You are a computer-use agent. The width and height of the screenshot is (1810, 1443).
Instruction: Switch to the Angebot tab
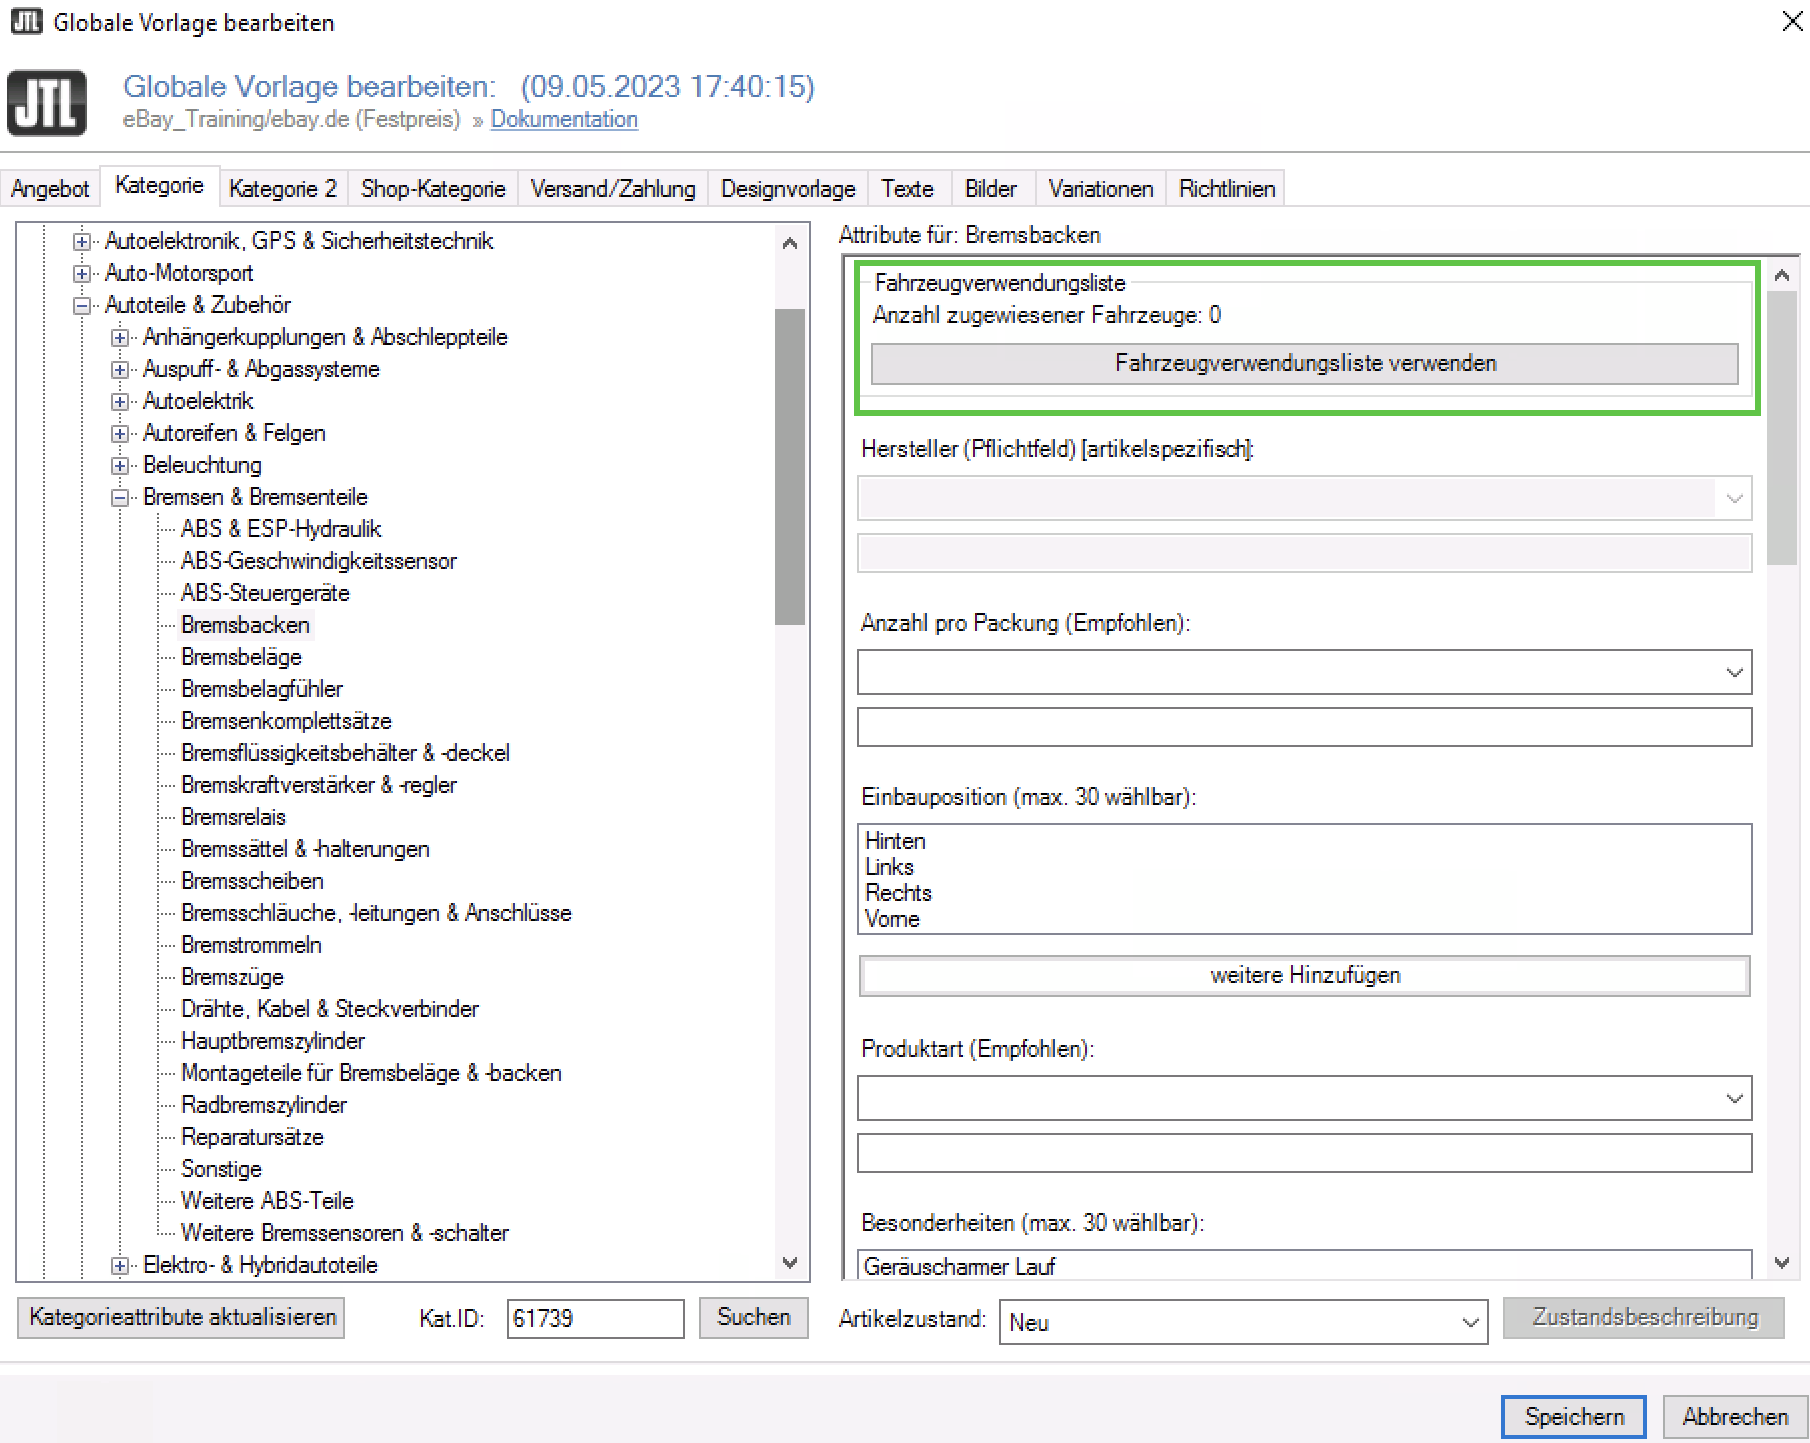tap(50, 189)
